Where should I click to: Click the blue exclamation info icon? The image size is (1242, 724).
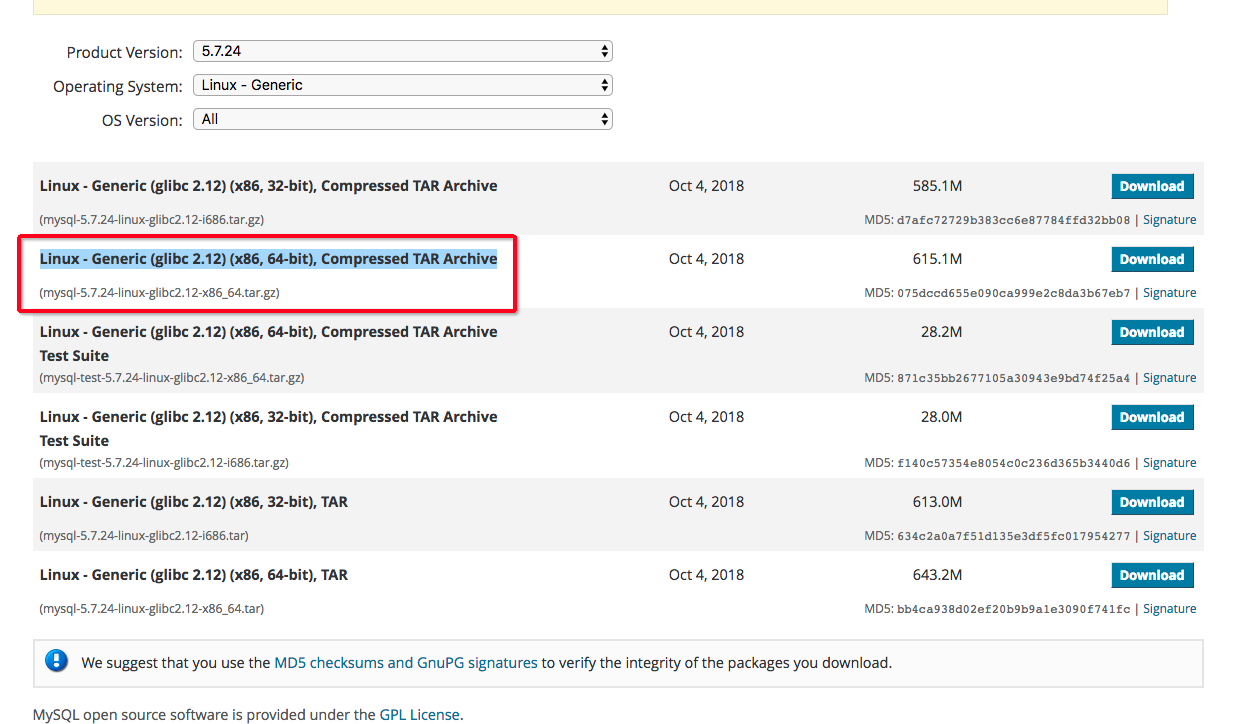click(57, 661)
